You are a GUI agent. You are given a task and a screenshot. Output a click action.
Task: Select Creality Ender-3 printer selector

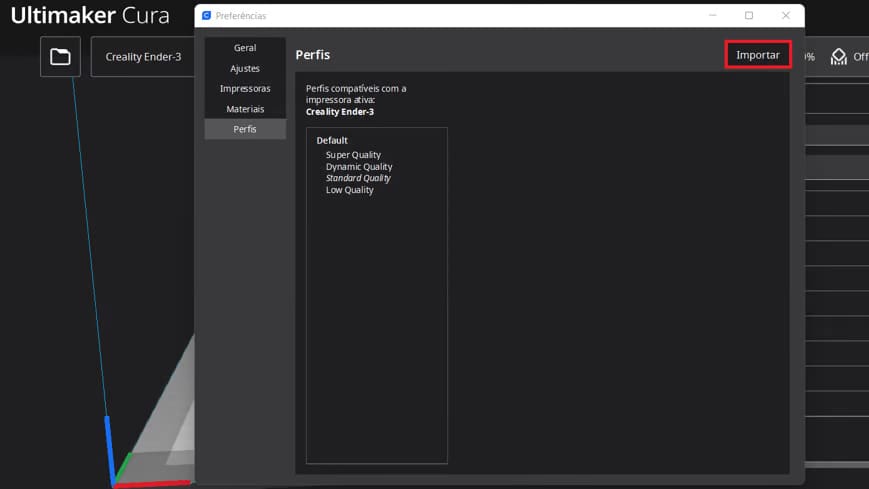pyautogui.click(x=143, y=57)
